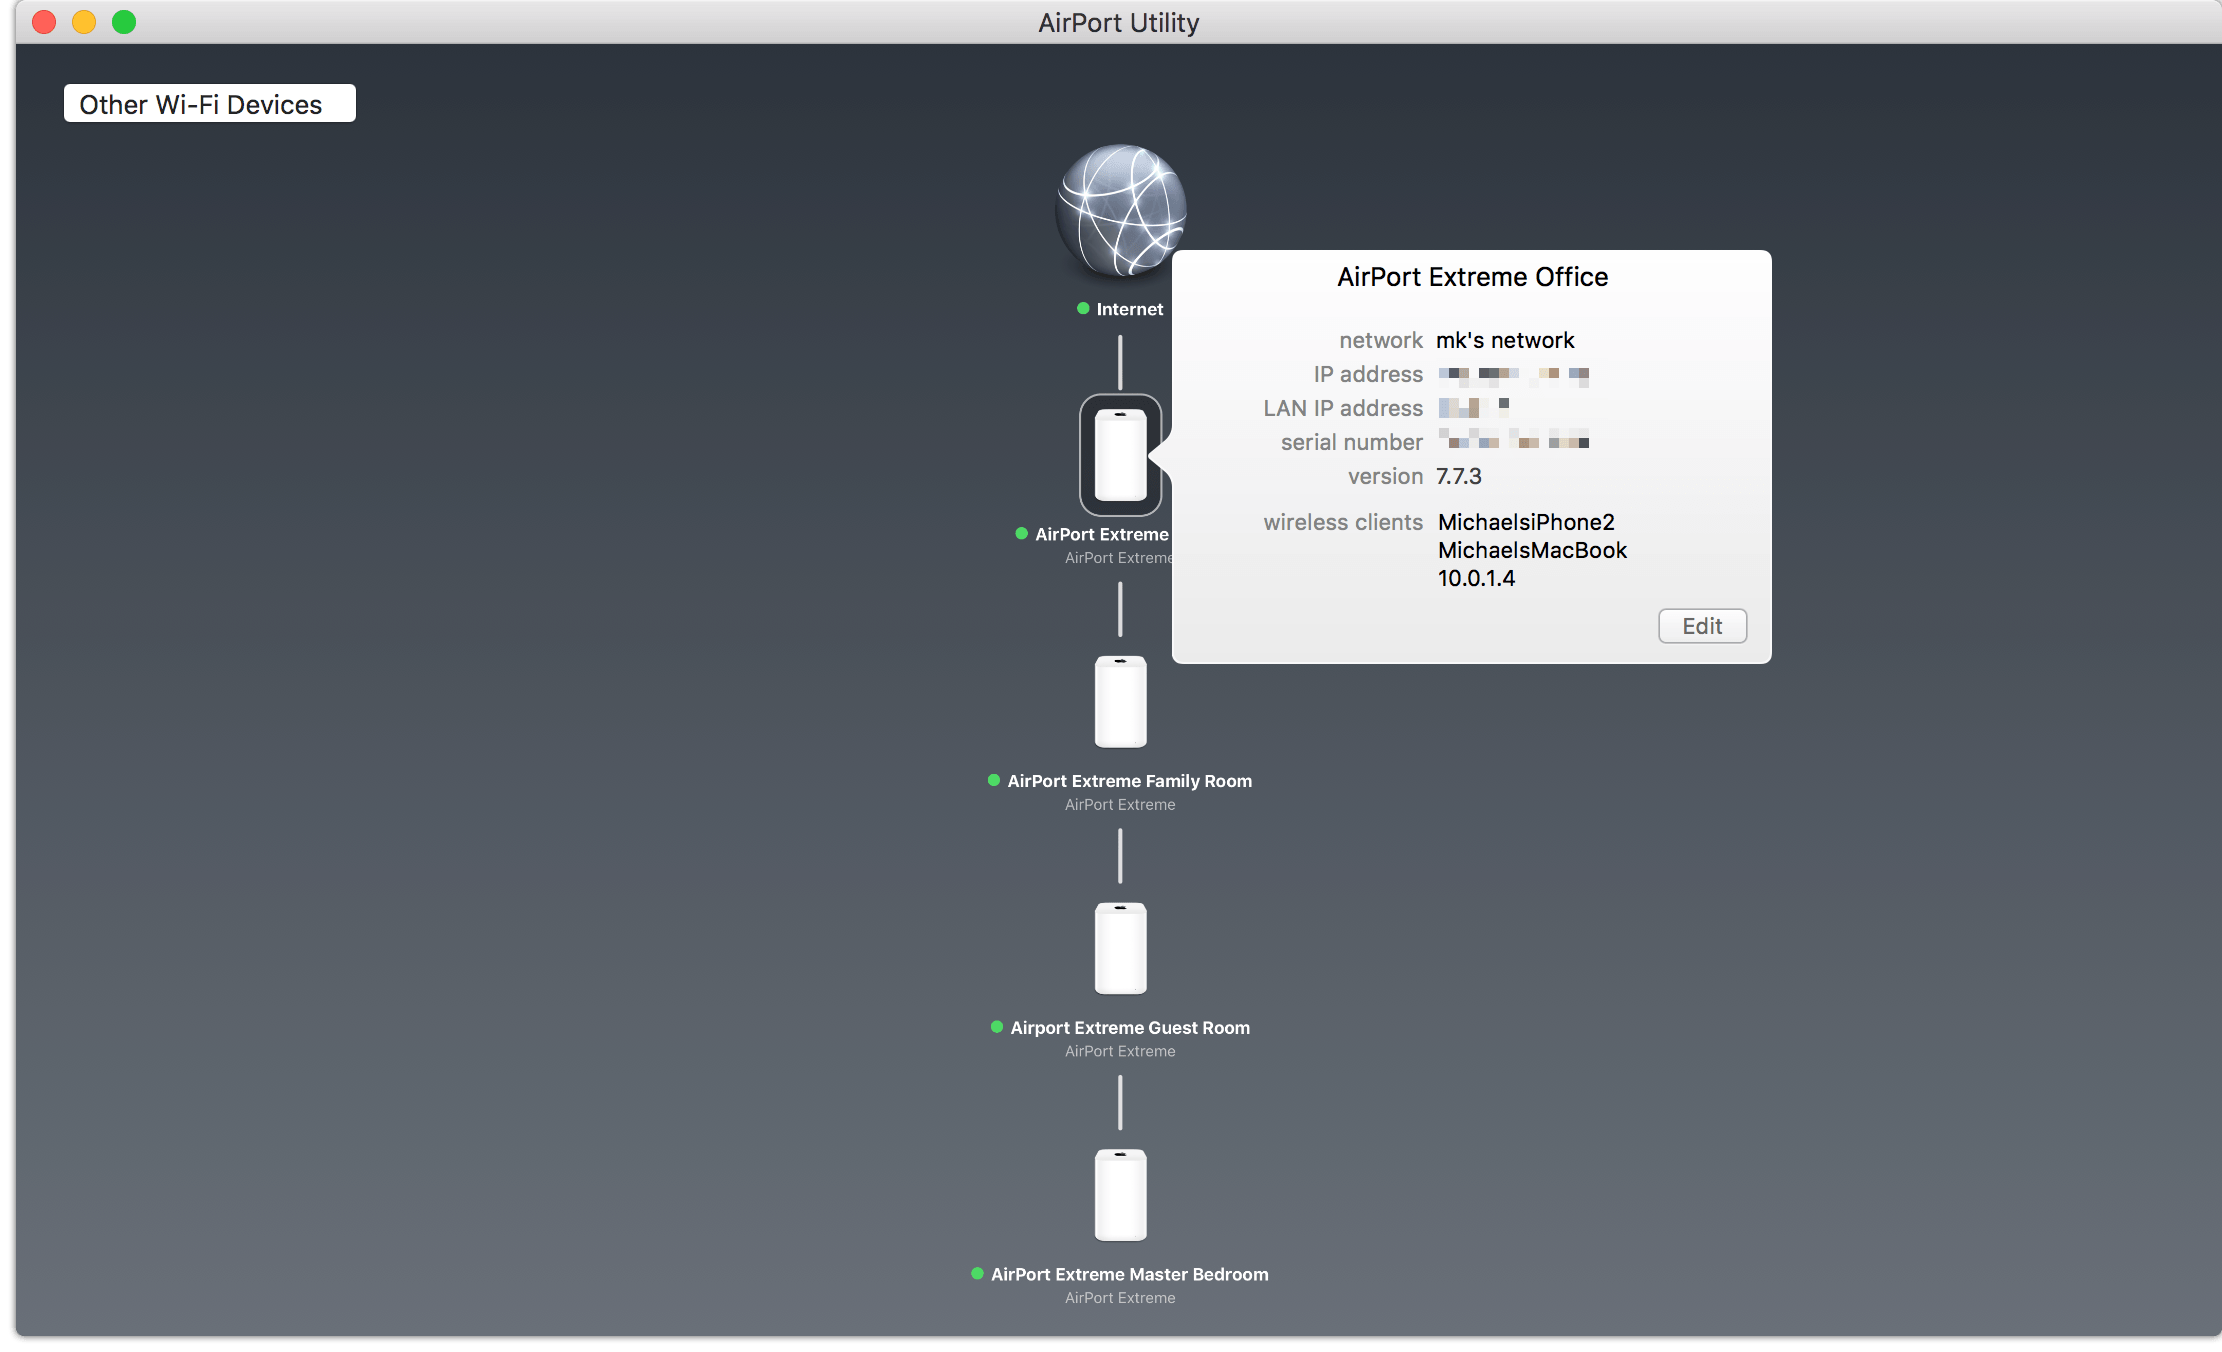Image resolution: width=2222 pixels, height=1352 pixels.
Task: Click the Airport Extreme Guest Room label
Action: coord(1130,1028)
